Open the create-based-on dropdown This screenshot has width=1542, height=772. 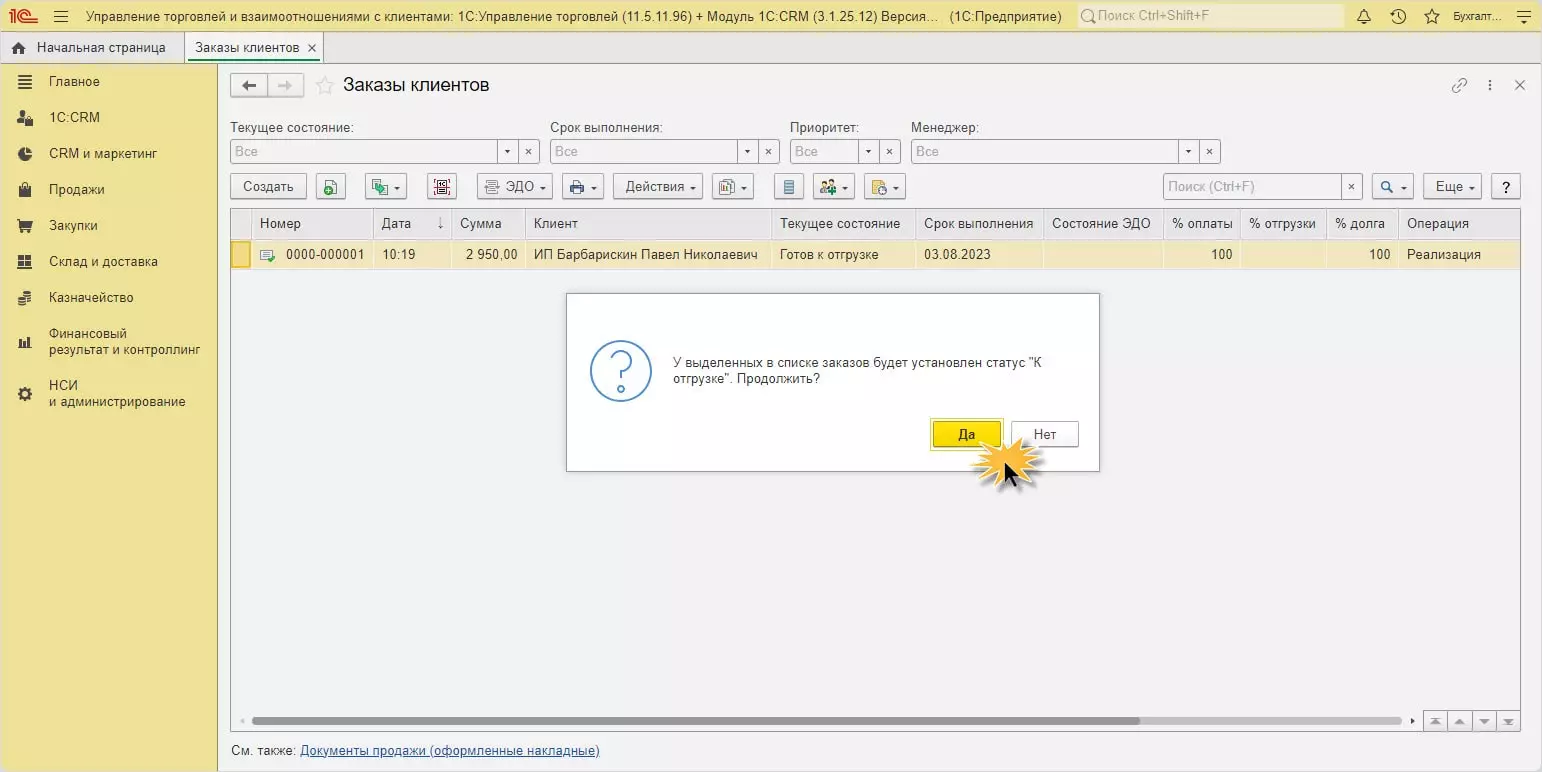[x=386, y=187]
